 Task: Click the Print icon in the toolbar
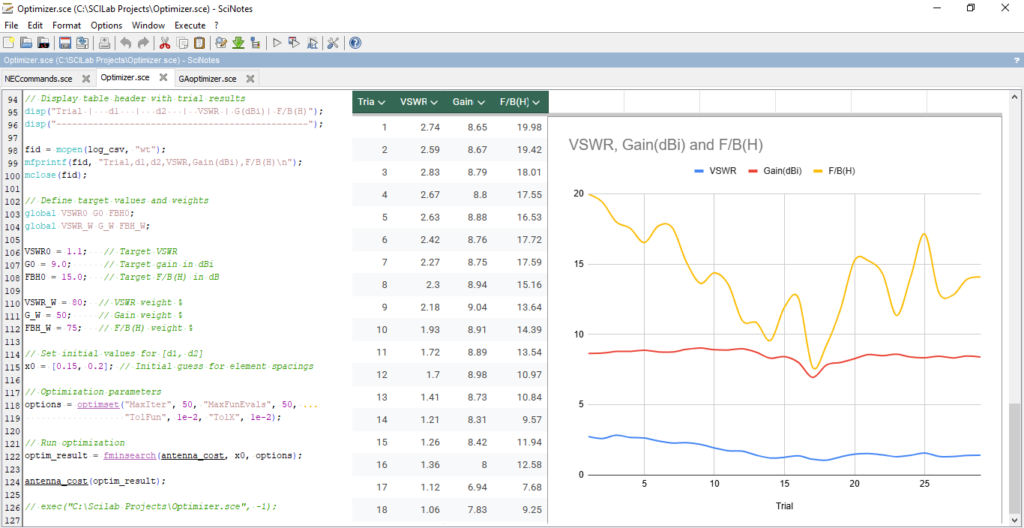coord(104,43)
